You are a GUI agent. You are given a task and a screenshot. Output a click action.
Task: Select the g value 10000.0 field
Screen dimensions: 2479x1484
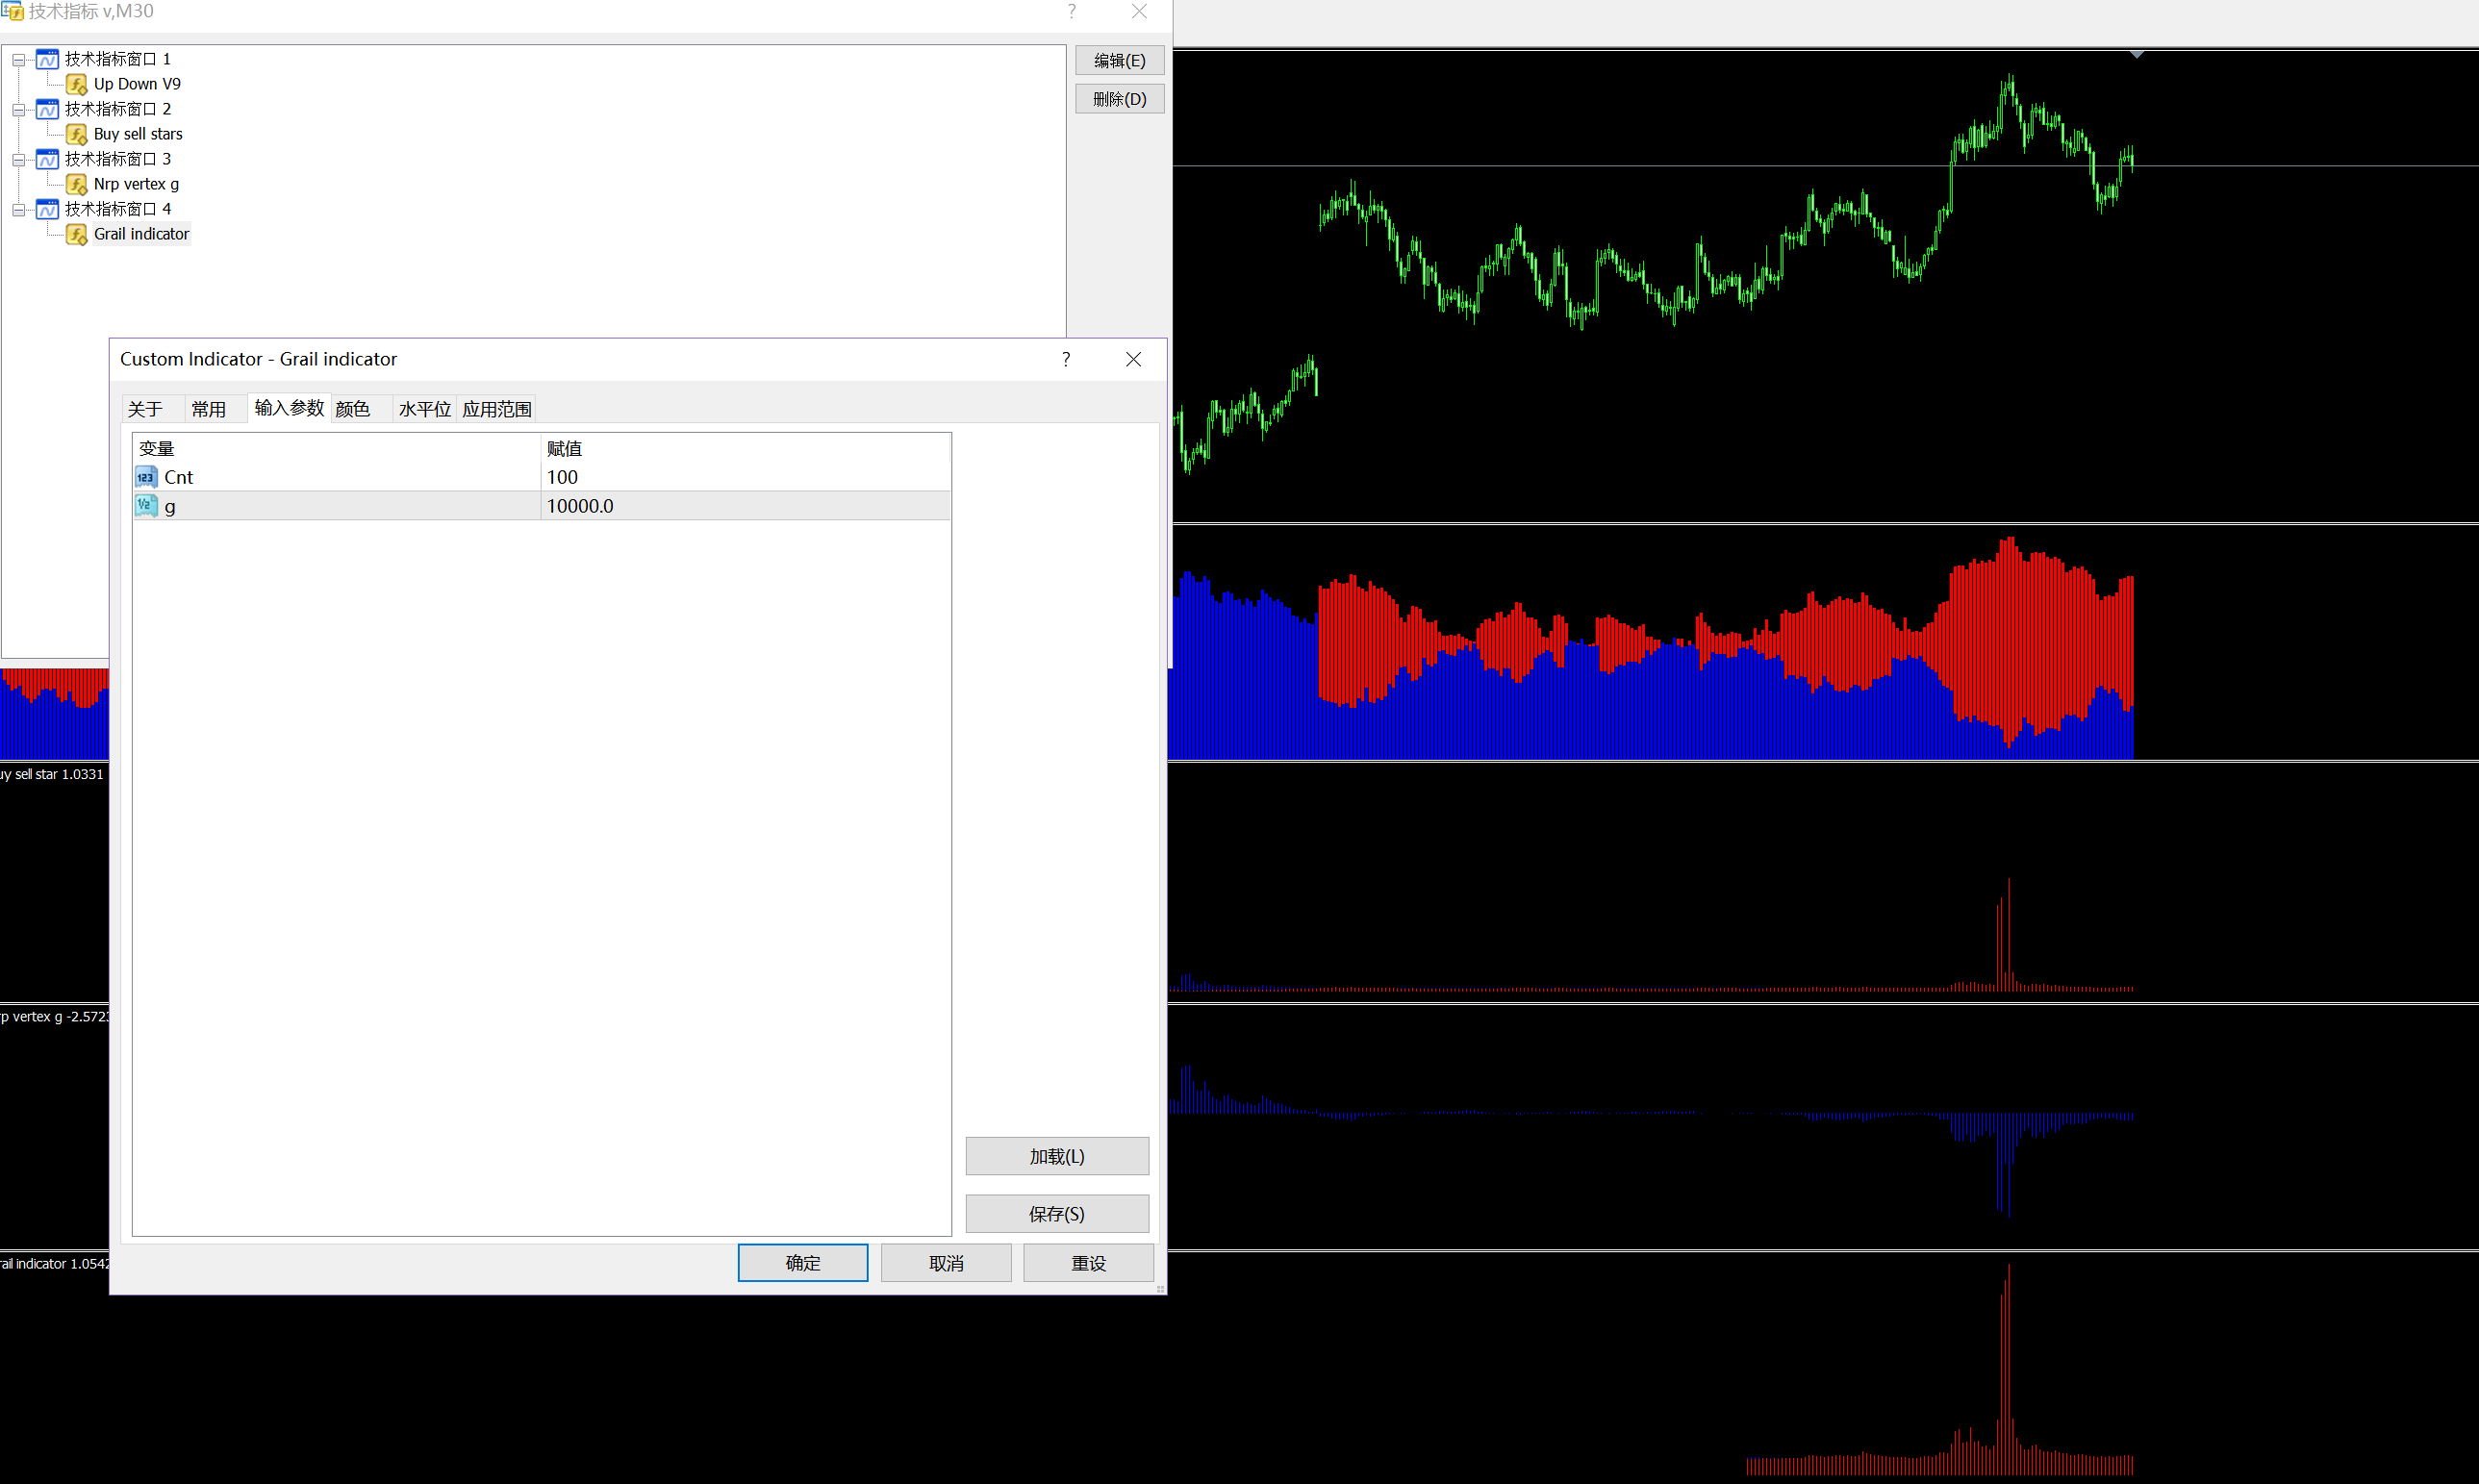point(745,506)
